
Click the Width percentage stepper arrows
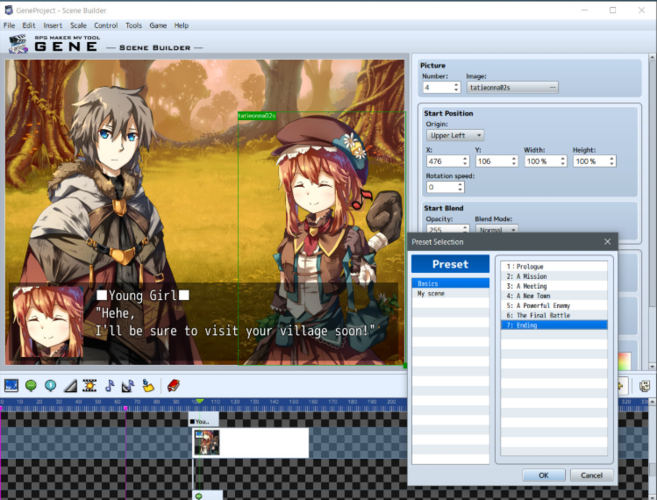coord(563,161)
